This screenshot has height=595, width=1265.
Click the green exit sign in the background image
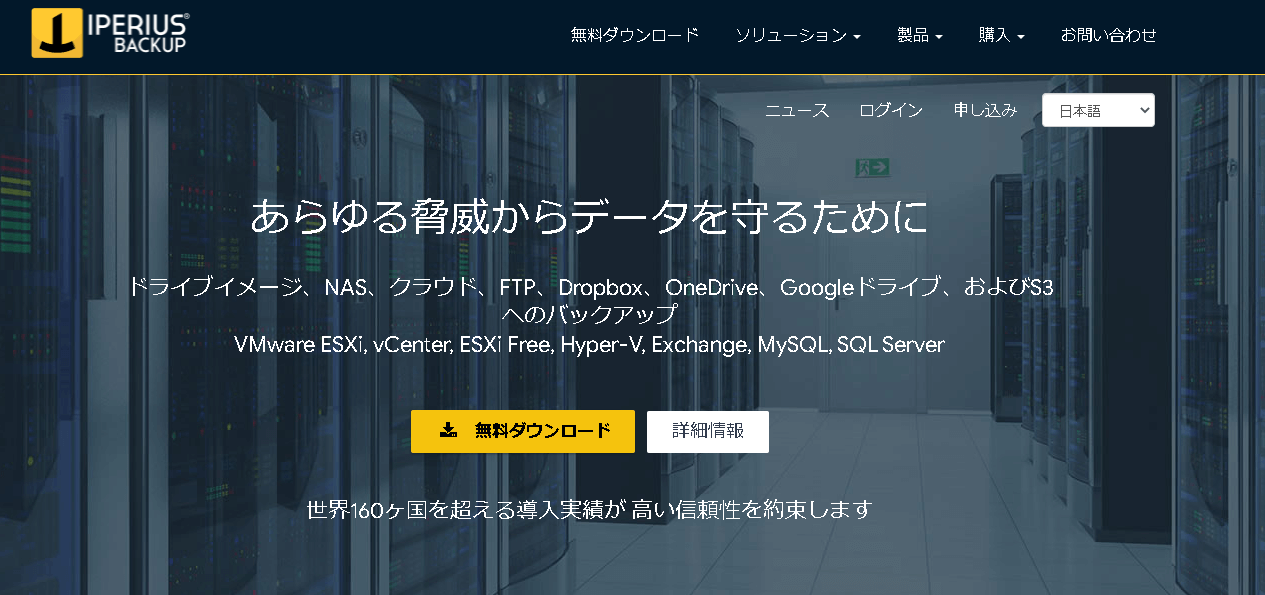point(872,167)
